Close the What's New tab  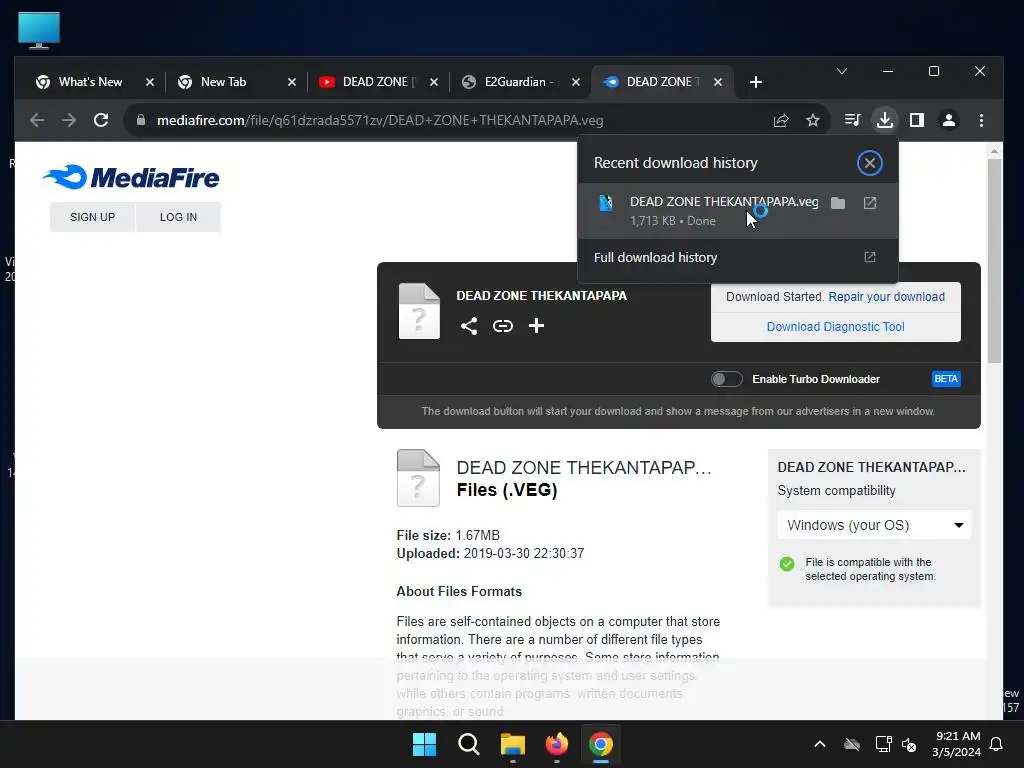tap(150, 82)
